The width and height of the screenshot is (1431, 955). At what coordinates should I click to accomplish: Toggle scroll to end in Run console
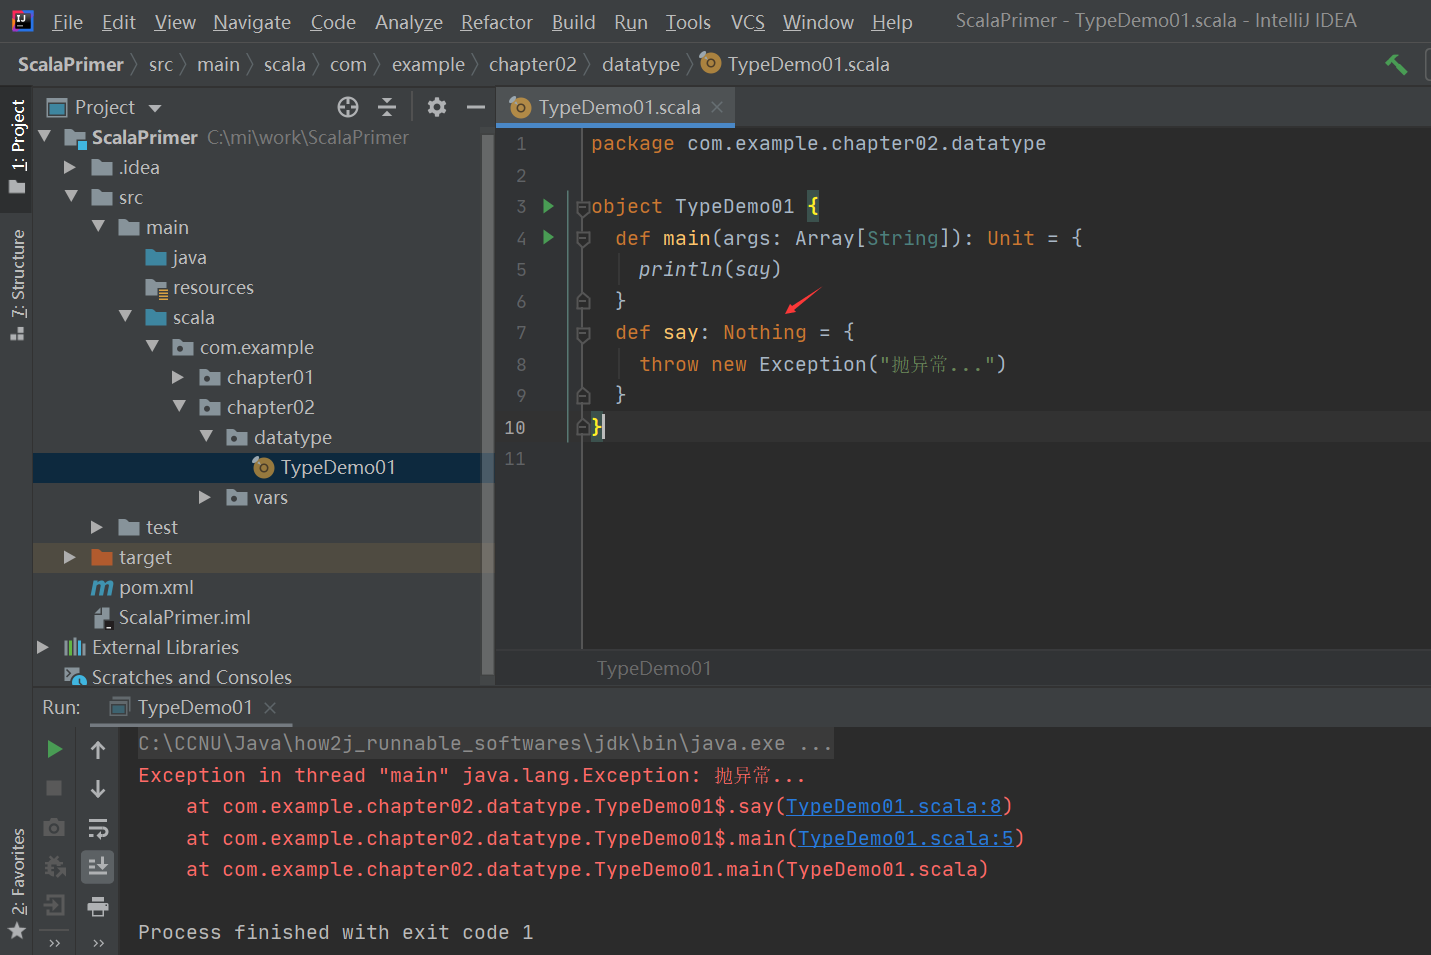coord(98,867)
